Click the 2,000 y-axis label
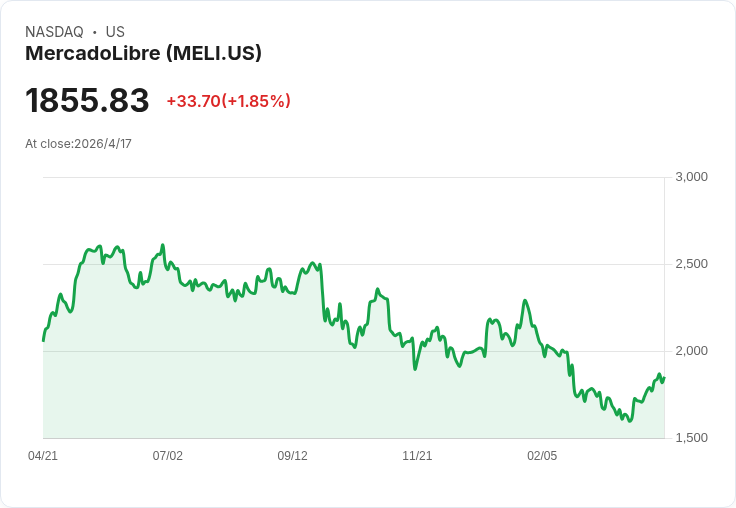736x508 pixels. click(x=691, y=351)
